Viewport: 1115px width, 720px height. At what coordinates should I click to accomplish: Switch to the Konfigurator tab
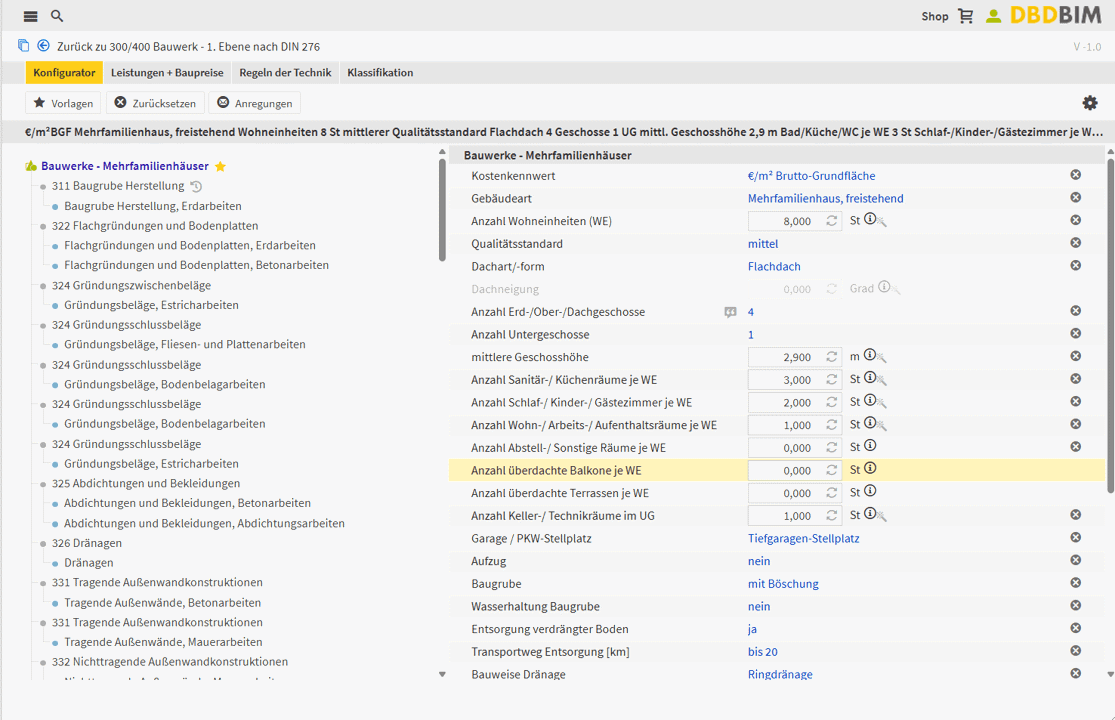pos(64,72)
